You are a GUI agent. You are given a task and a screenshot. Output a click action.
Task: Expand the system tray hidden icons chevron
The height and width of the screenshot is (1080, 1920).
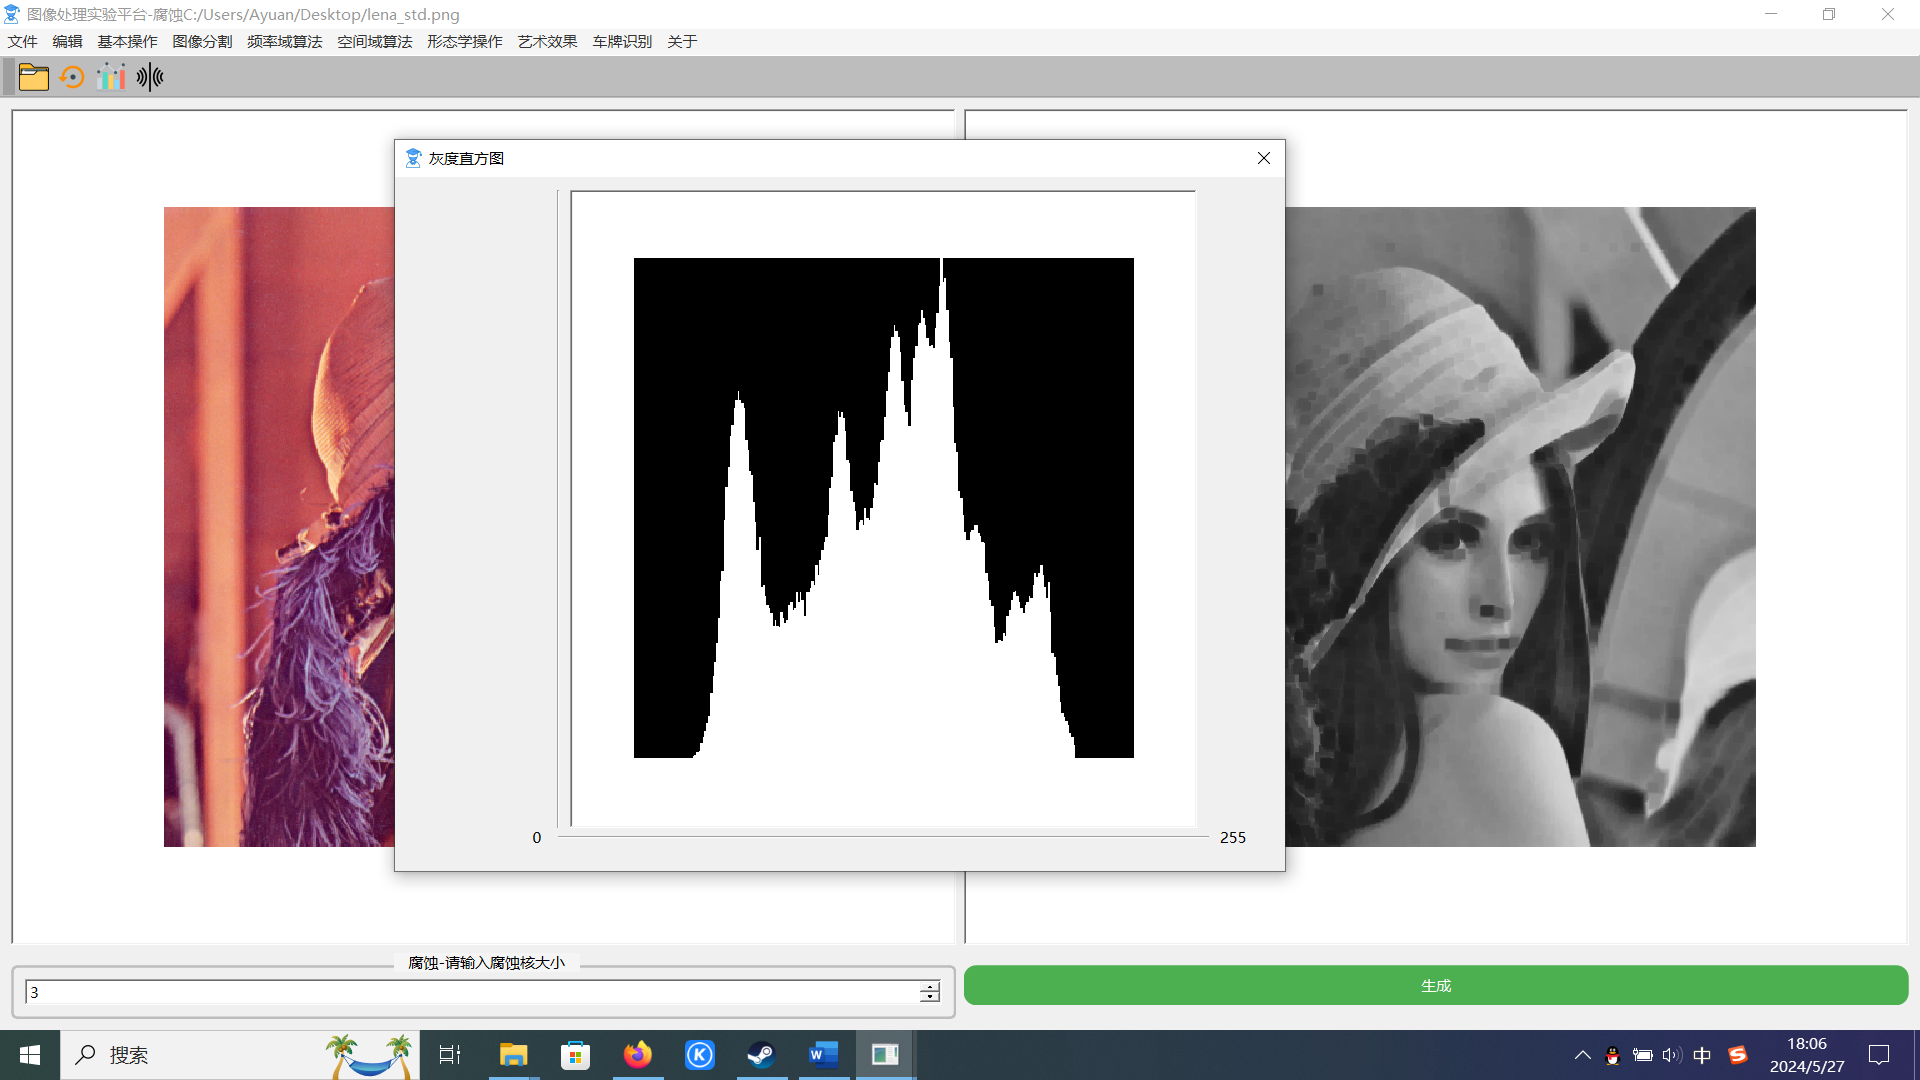pos(1582,1055)
